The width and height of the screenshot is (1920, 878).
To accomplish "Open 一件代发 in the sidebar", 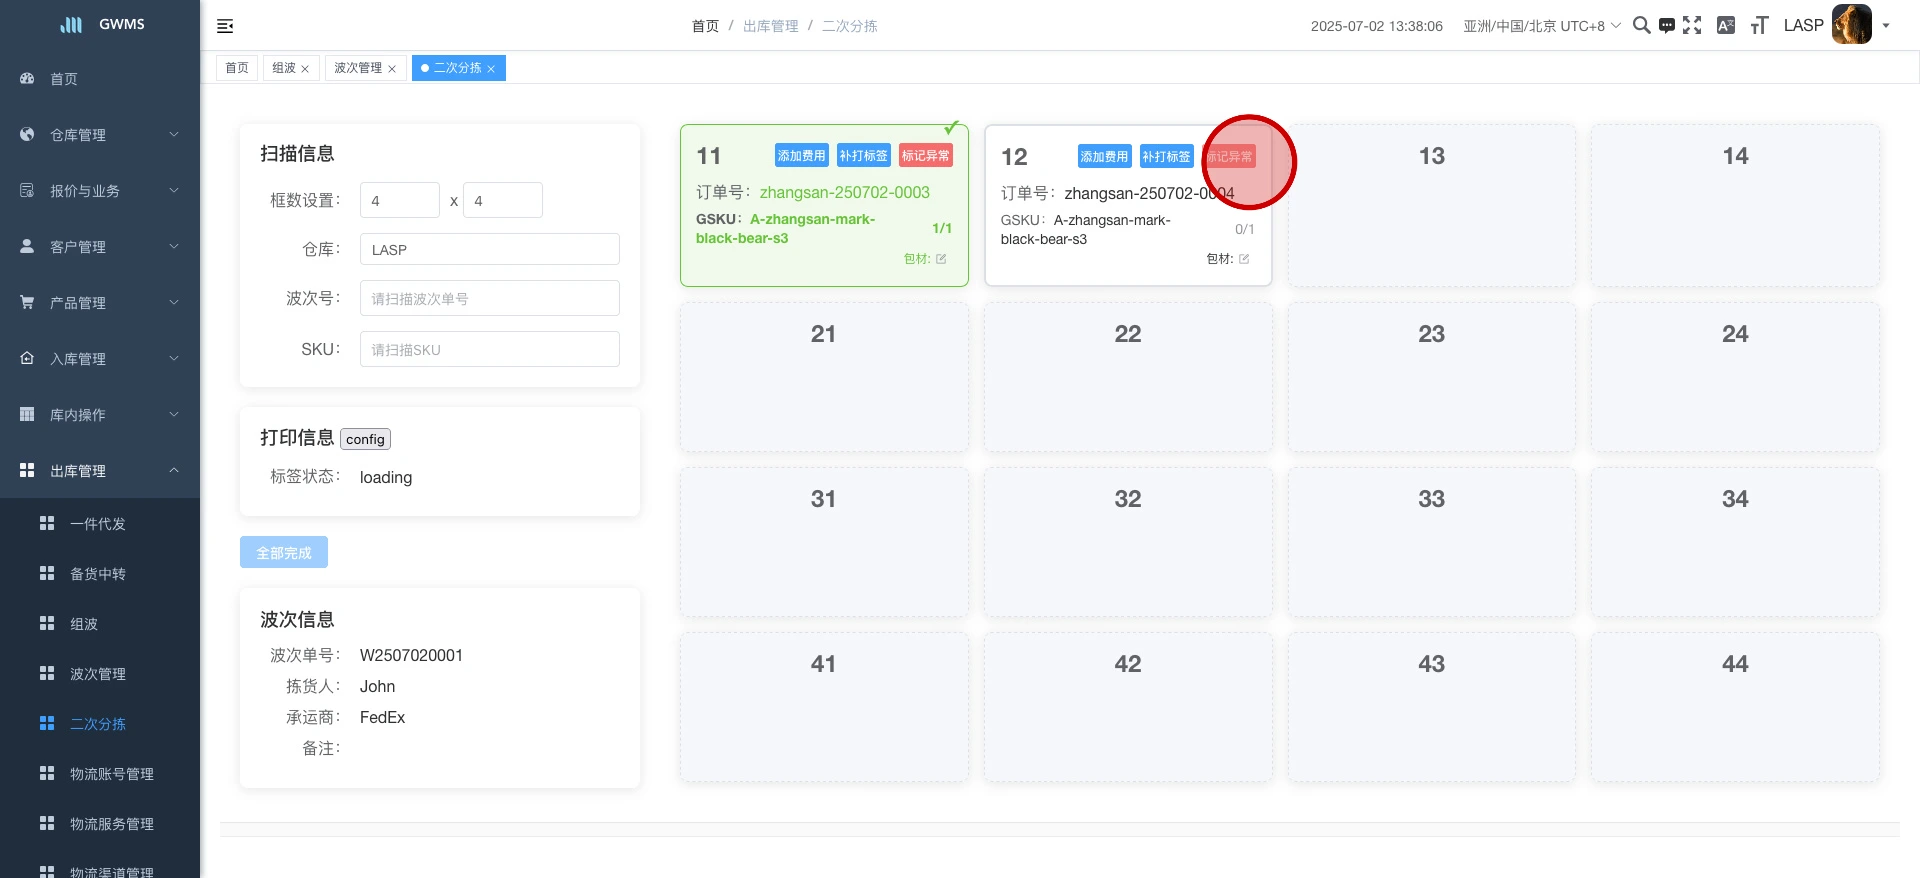I will [x=98, y=524].
